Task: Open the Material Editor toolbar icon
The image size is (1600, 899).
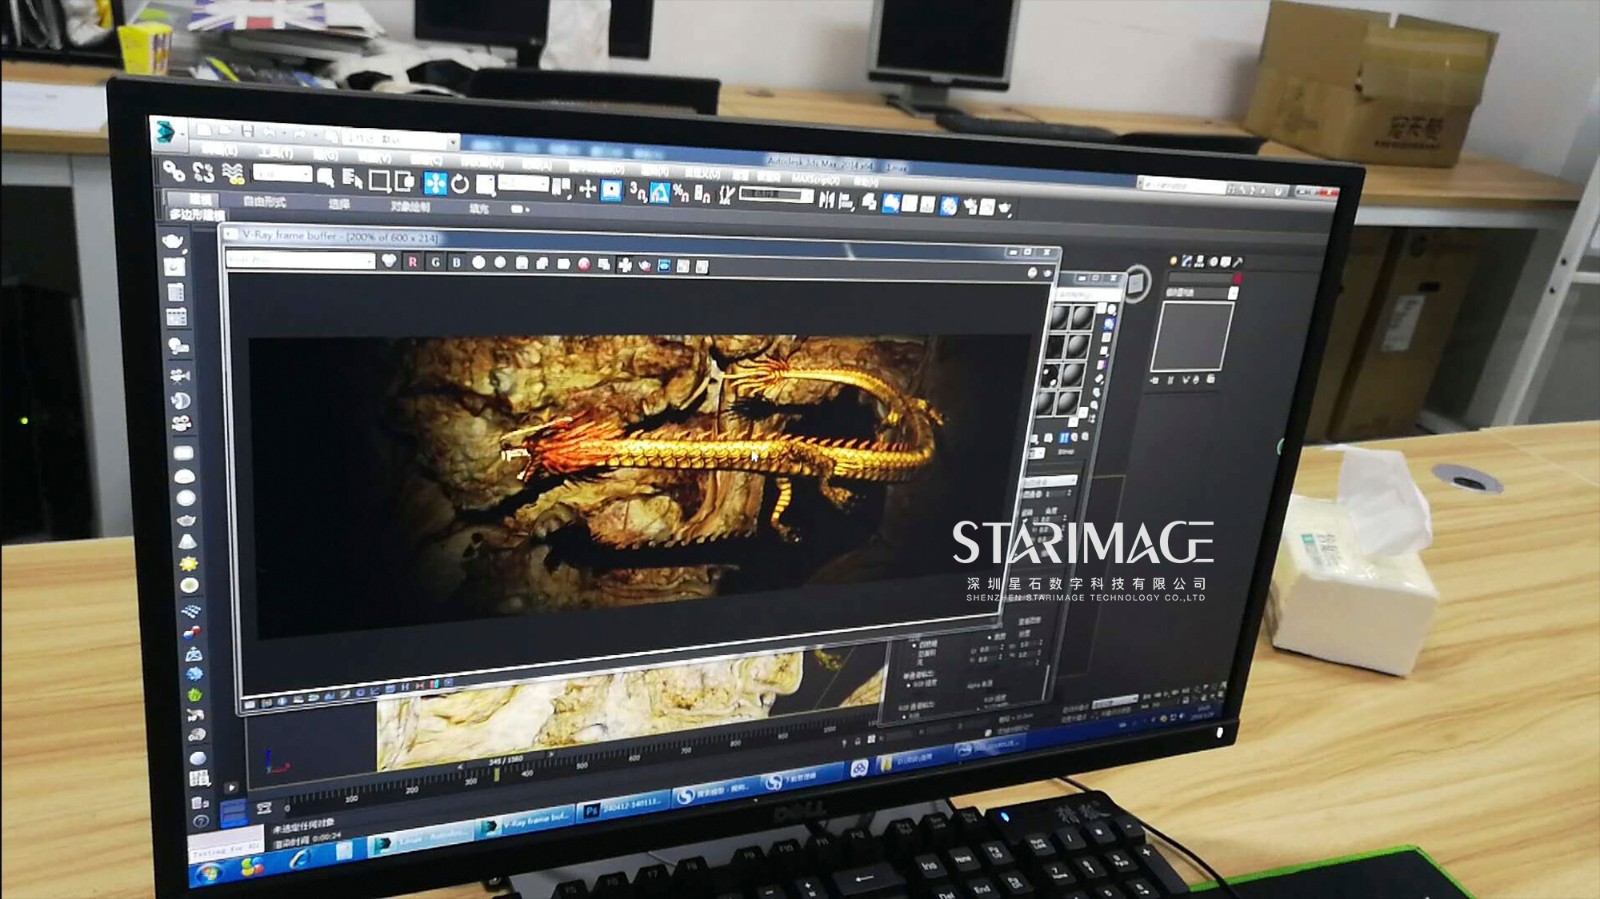Action: pyautogui.click(x=950, y=206)
